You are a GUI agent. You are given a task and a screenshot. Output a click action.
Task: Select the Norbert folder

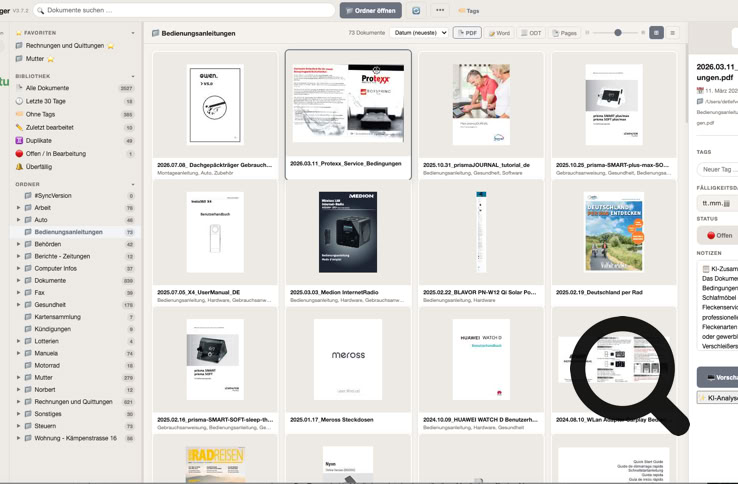pyautogui.click(x=75, y=389)
